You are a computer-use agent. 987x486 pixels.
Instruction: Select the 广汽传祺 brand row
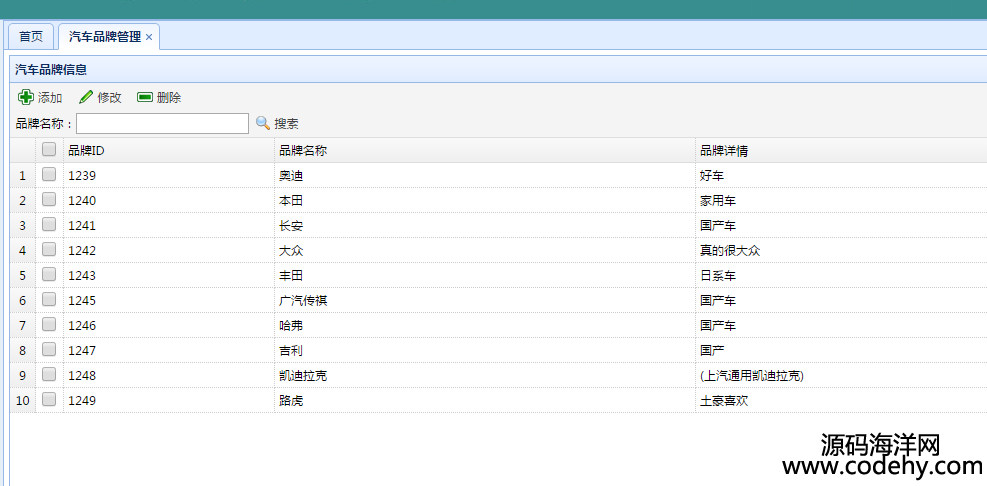click(x=499, y=300)
